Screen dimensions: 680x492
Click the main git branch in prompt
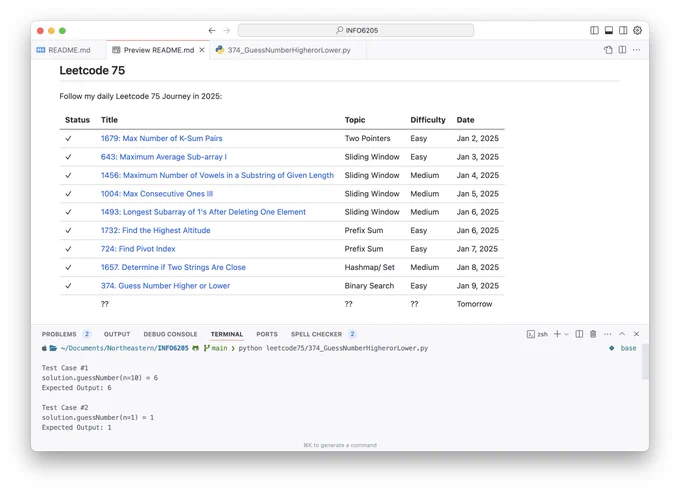pos(216,348)
